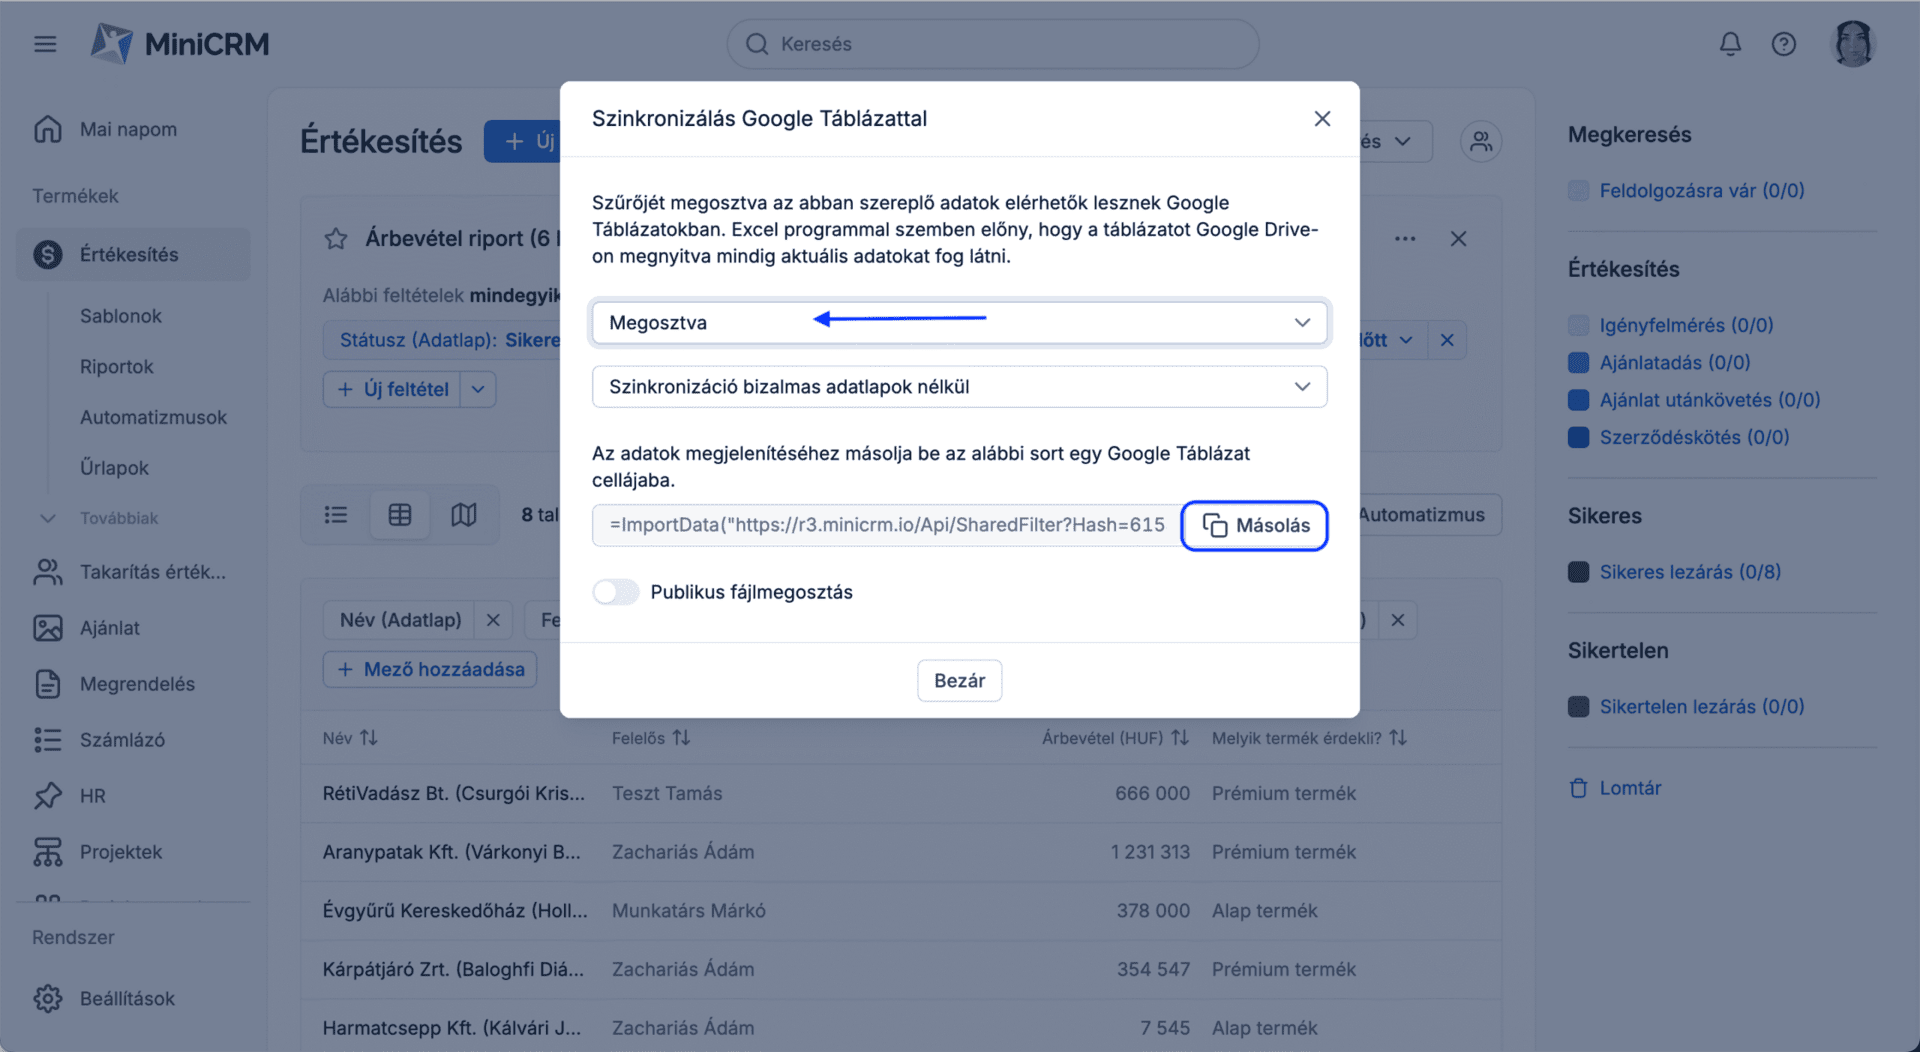Expand dropdown next to status condition
1920x1052 pixels.
pyautogui.click(x=1406, y=341)
